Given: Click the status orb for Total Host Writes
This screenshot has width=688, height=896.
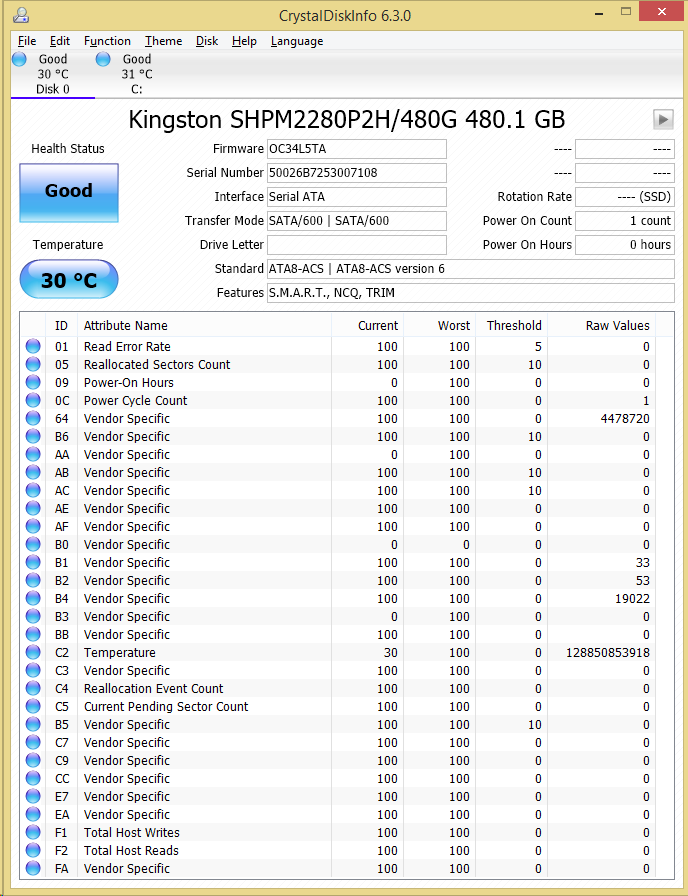Looking at the screenshot, I should point(34,833).
